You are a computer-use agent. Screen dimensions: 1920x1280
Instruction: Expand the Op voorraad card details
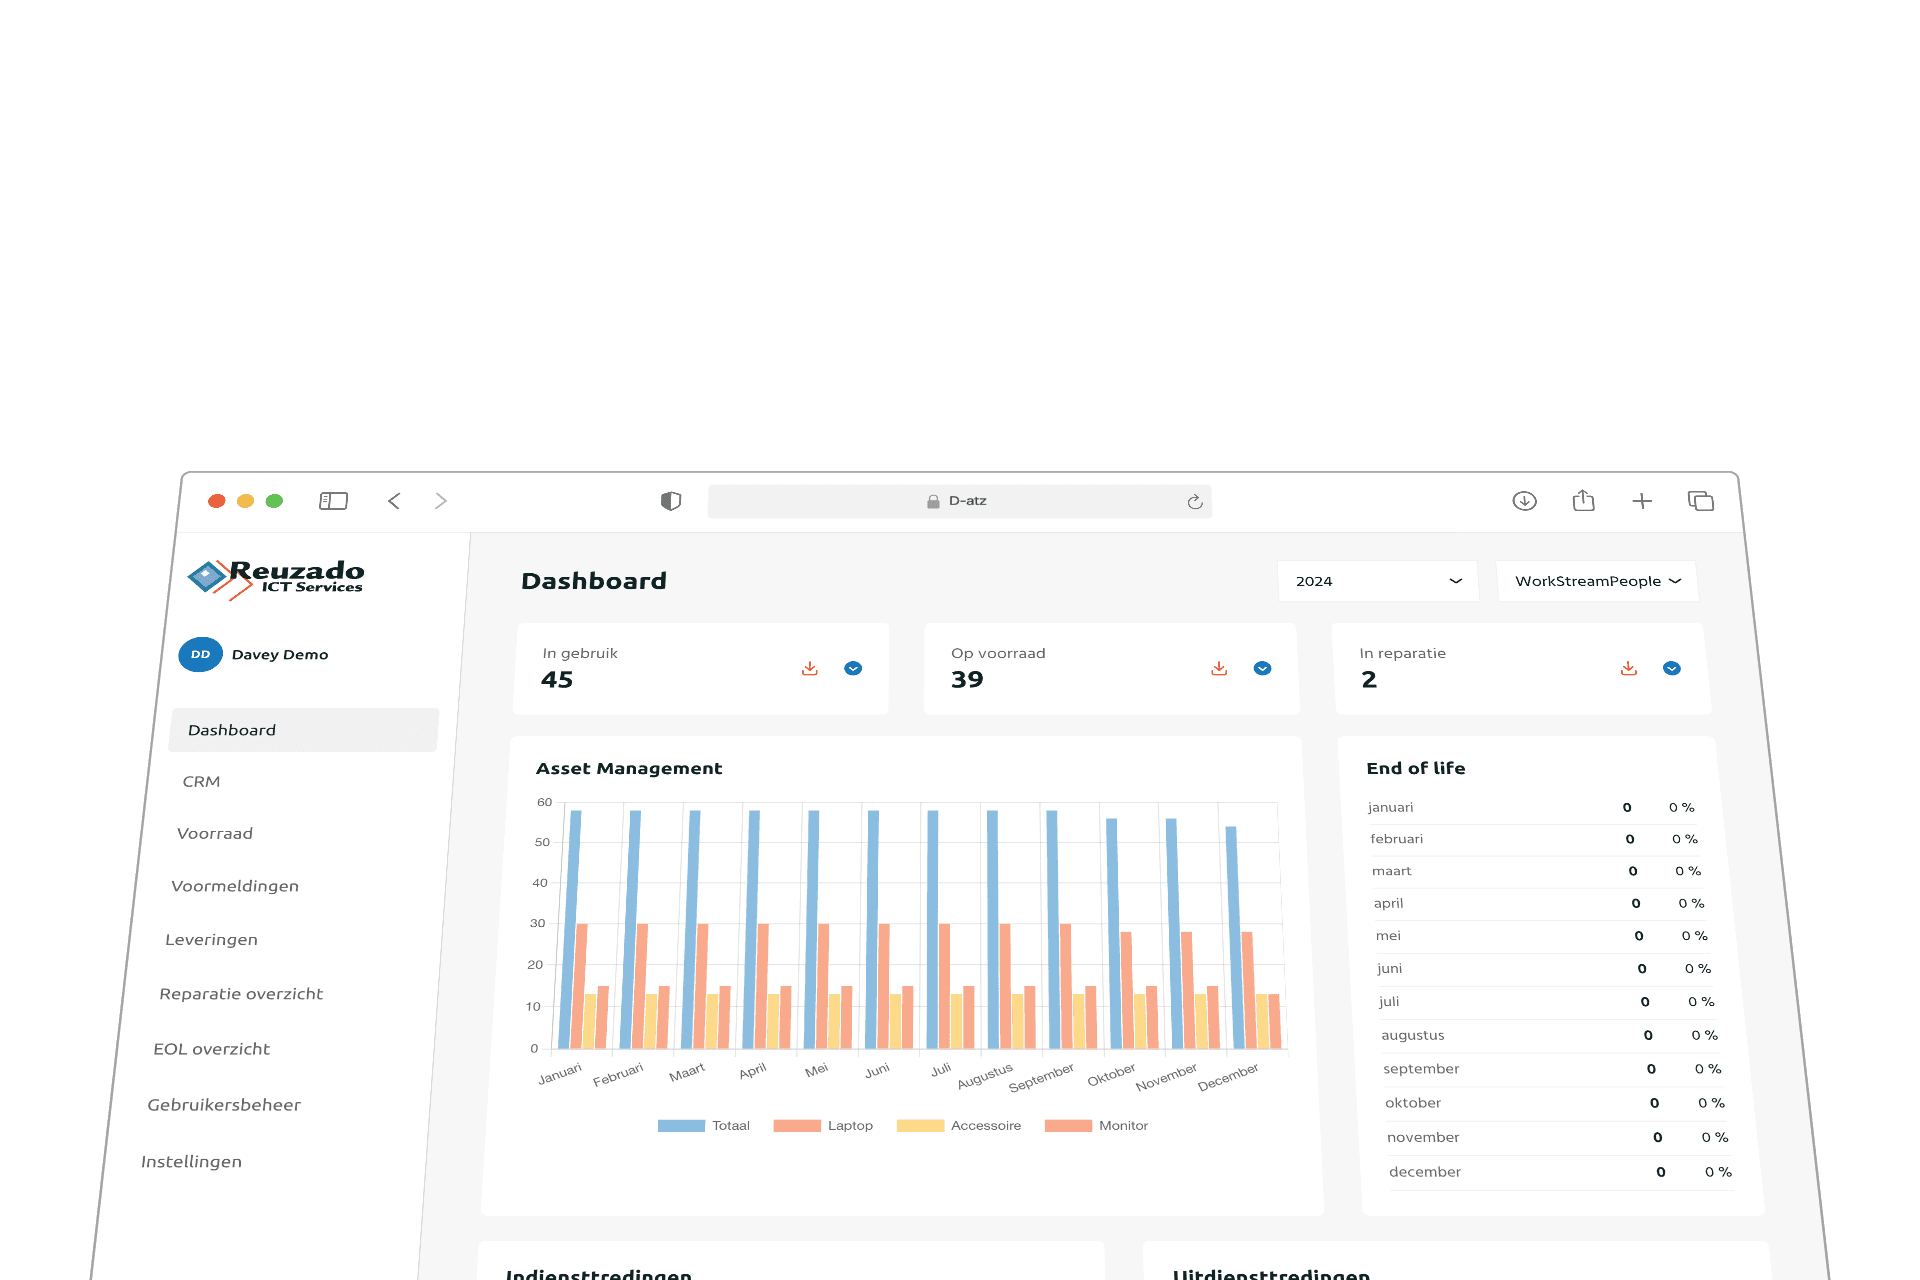coord(1263,668)
